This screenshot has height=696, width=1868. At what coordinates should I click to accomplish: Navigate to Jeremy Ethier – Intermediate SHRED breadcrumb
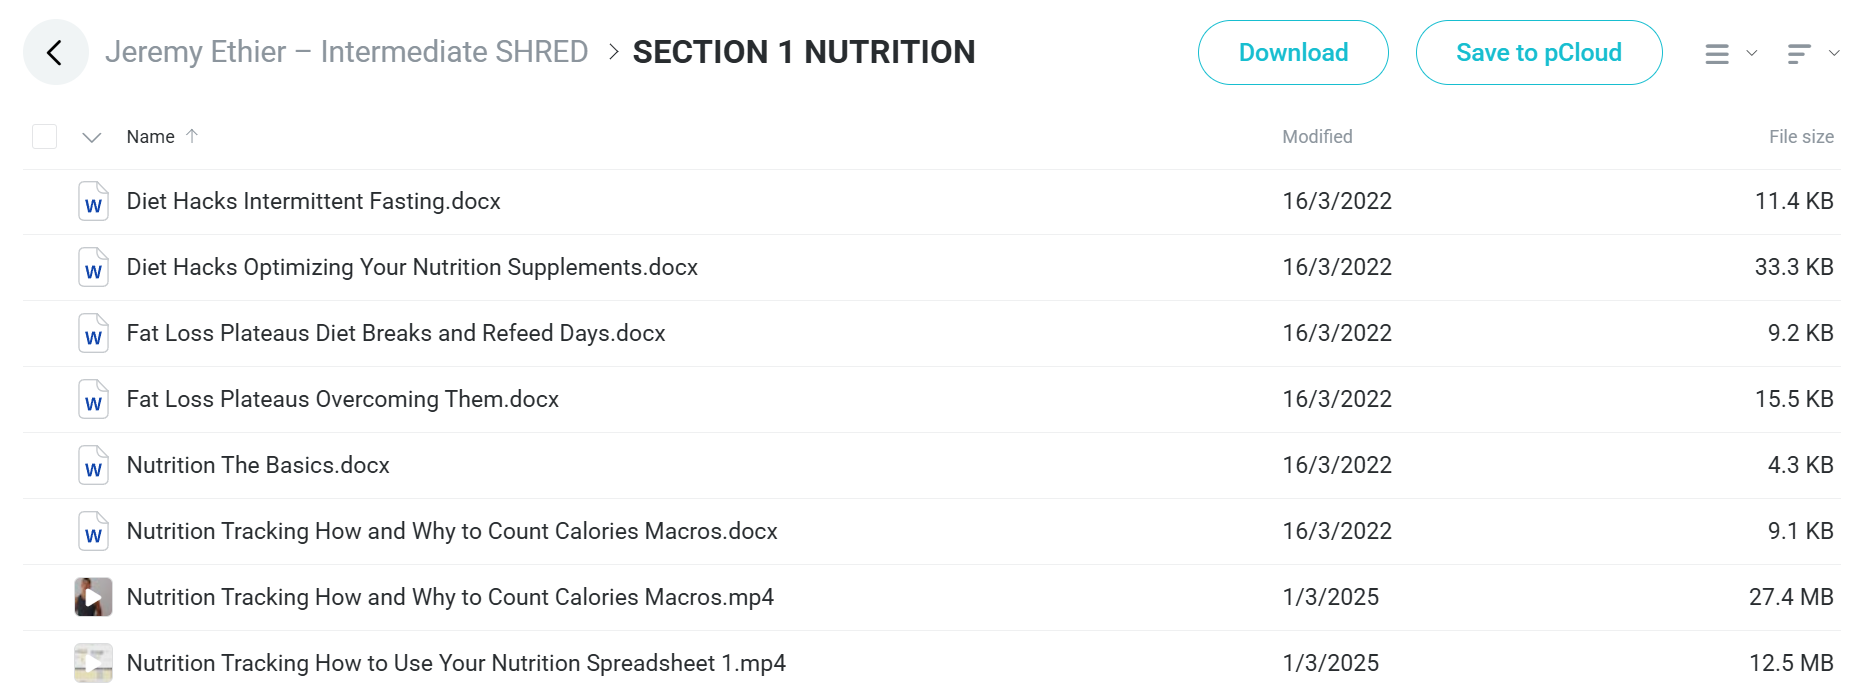[346, 52]
